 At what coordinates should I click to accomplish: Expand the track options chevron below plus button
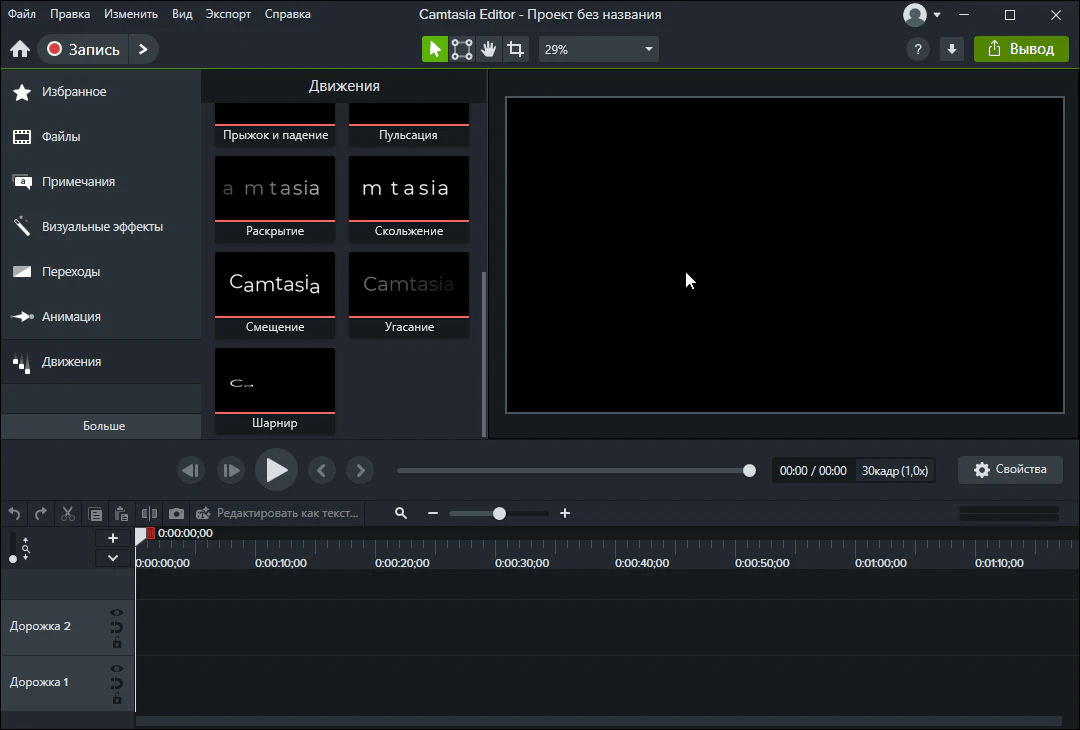113,558
